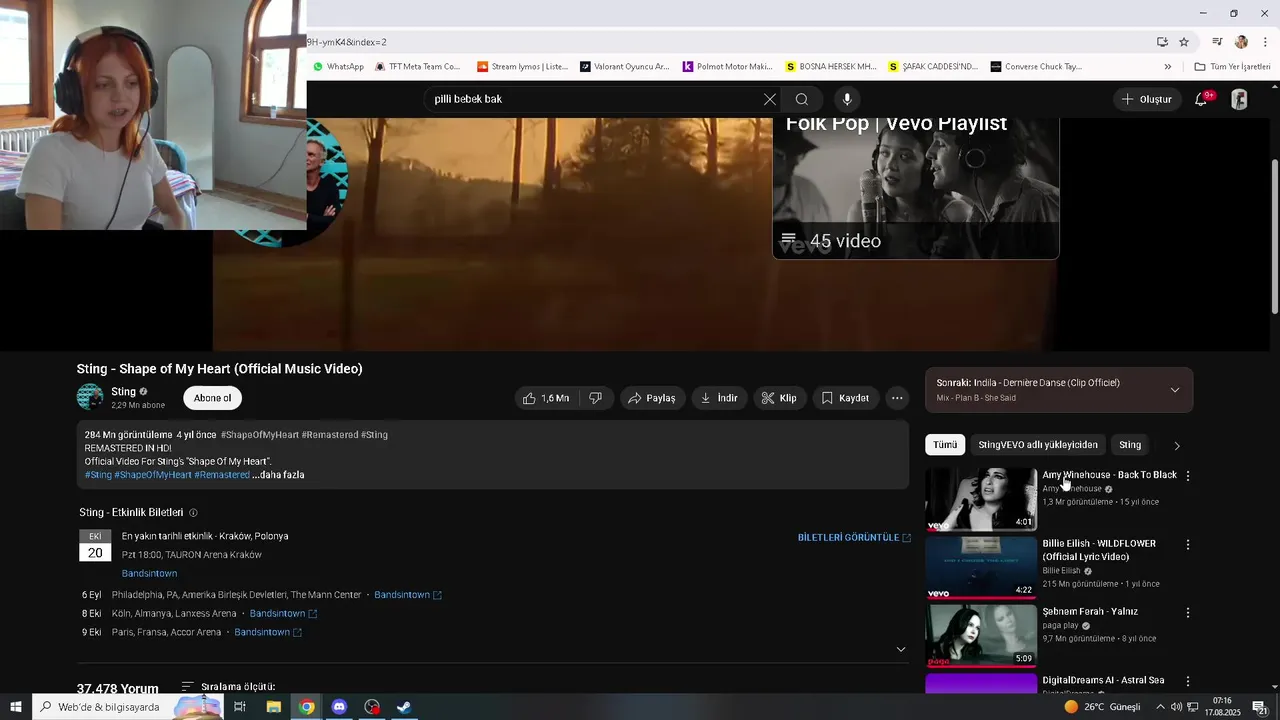The image size is (1280, 720).
Task: Open options for DigitalDreams AI Astral Sea
Action: click(1188, 681)
